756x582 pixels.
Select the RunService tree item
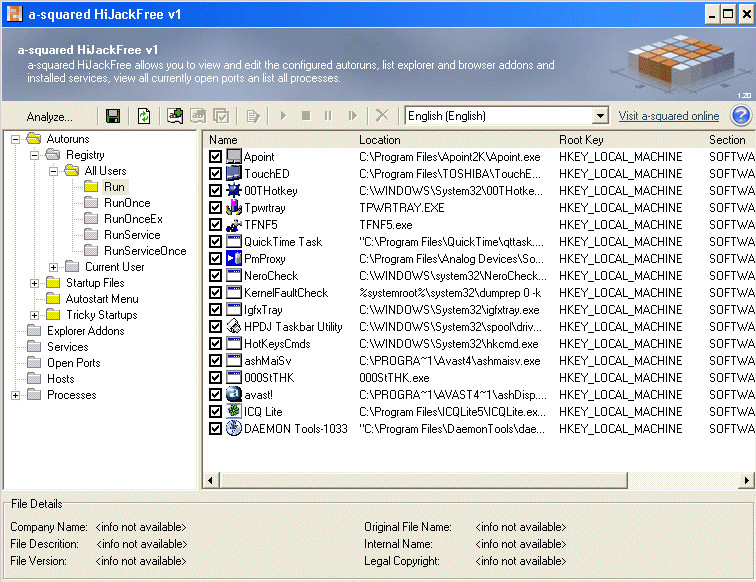[x=132, y=234]
